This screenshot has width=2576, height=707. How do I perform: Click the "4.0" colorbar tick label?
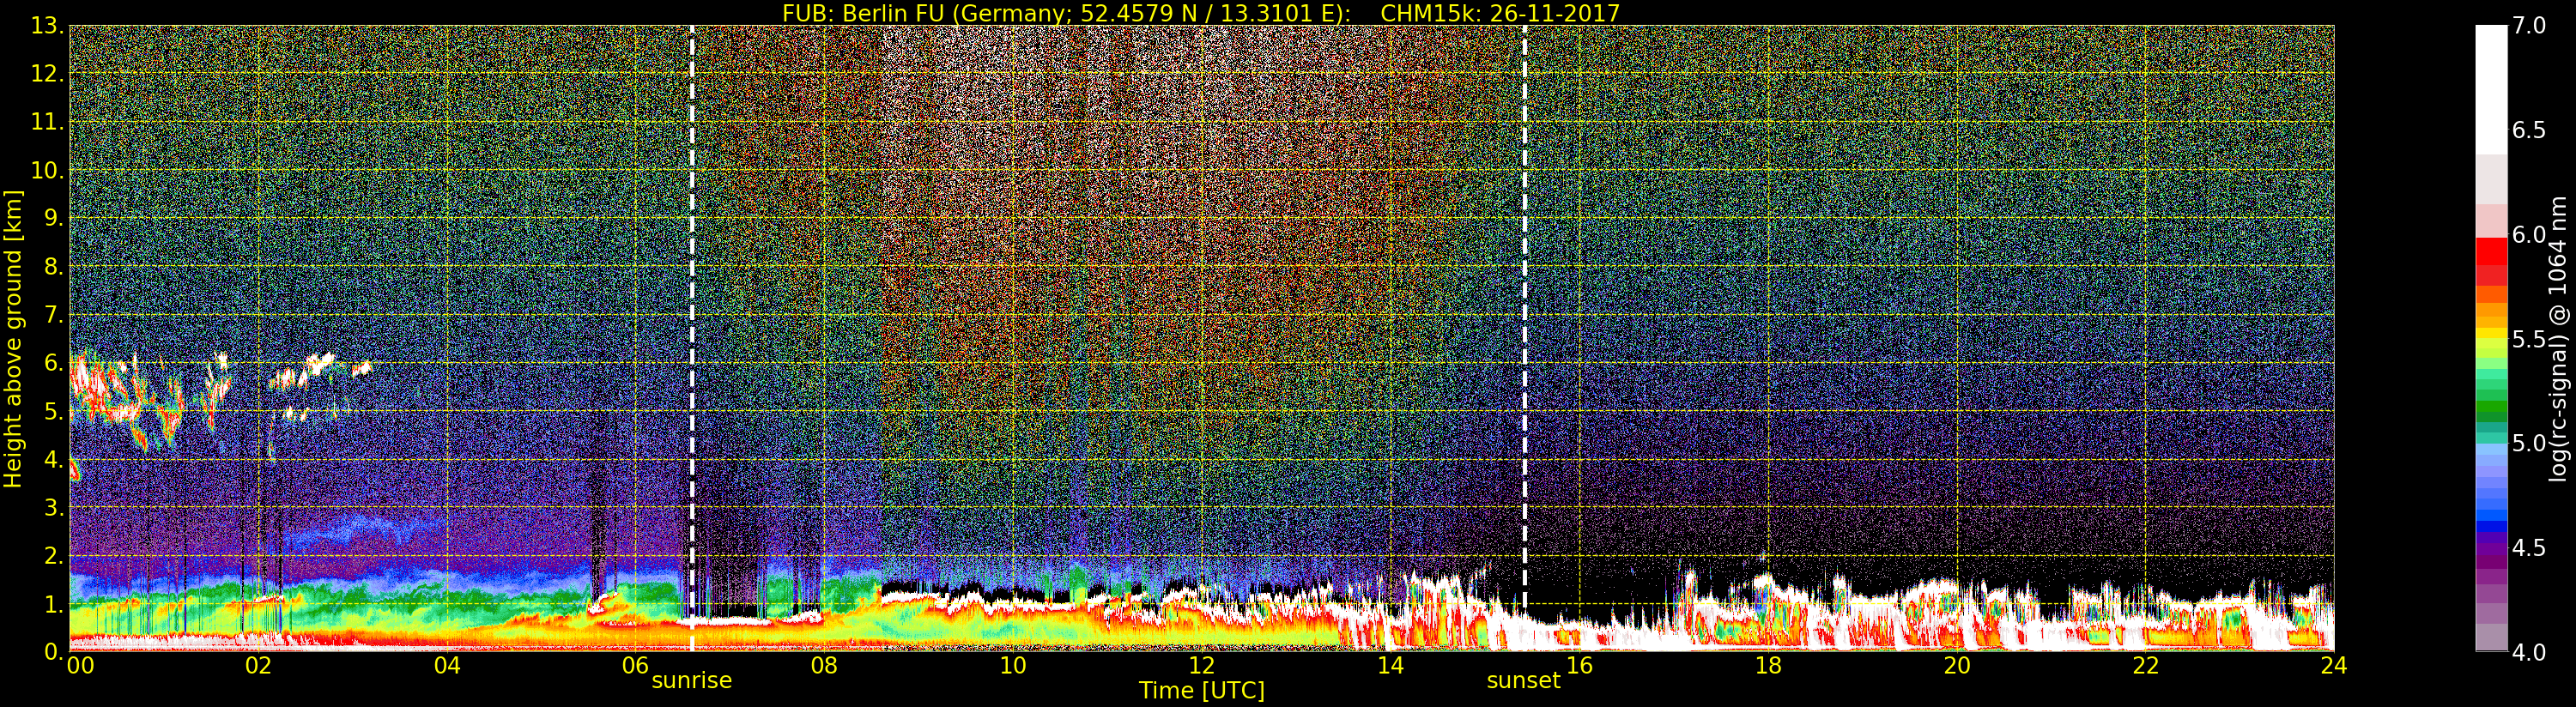pos(2529,652)
